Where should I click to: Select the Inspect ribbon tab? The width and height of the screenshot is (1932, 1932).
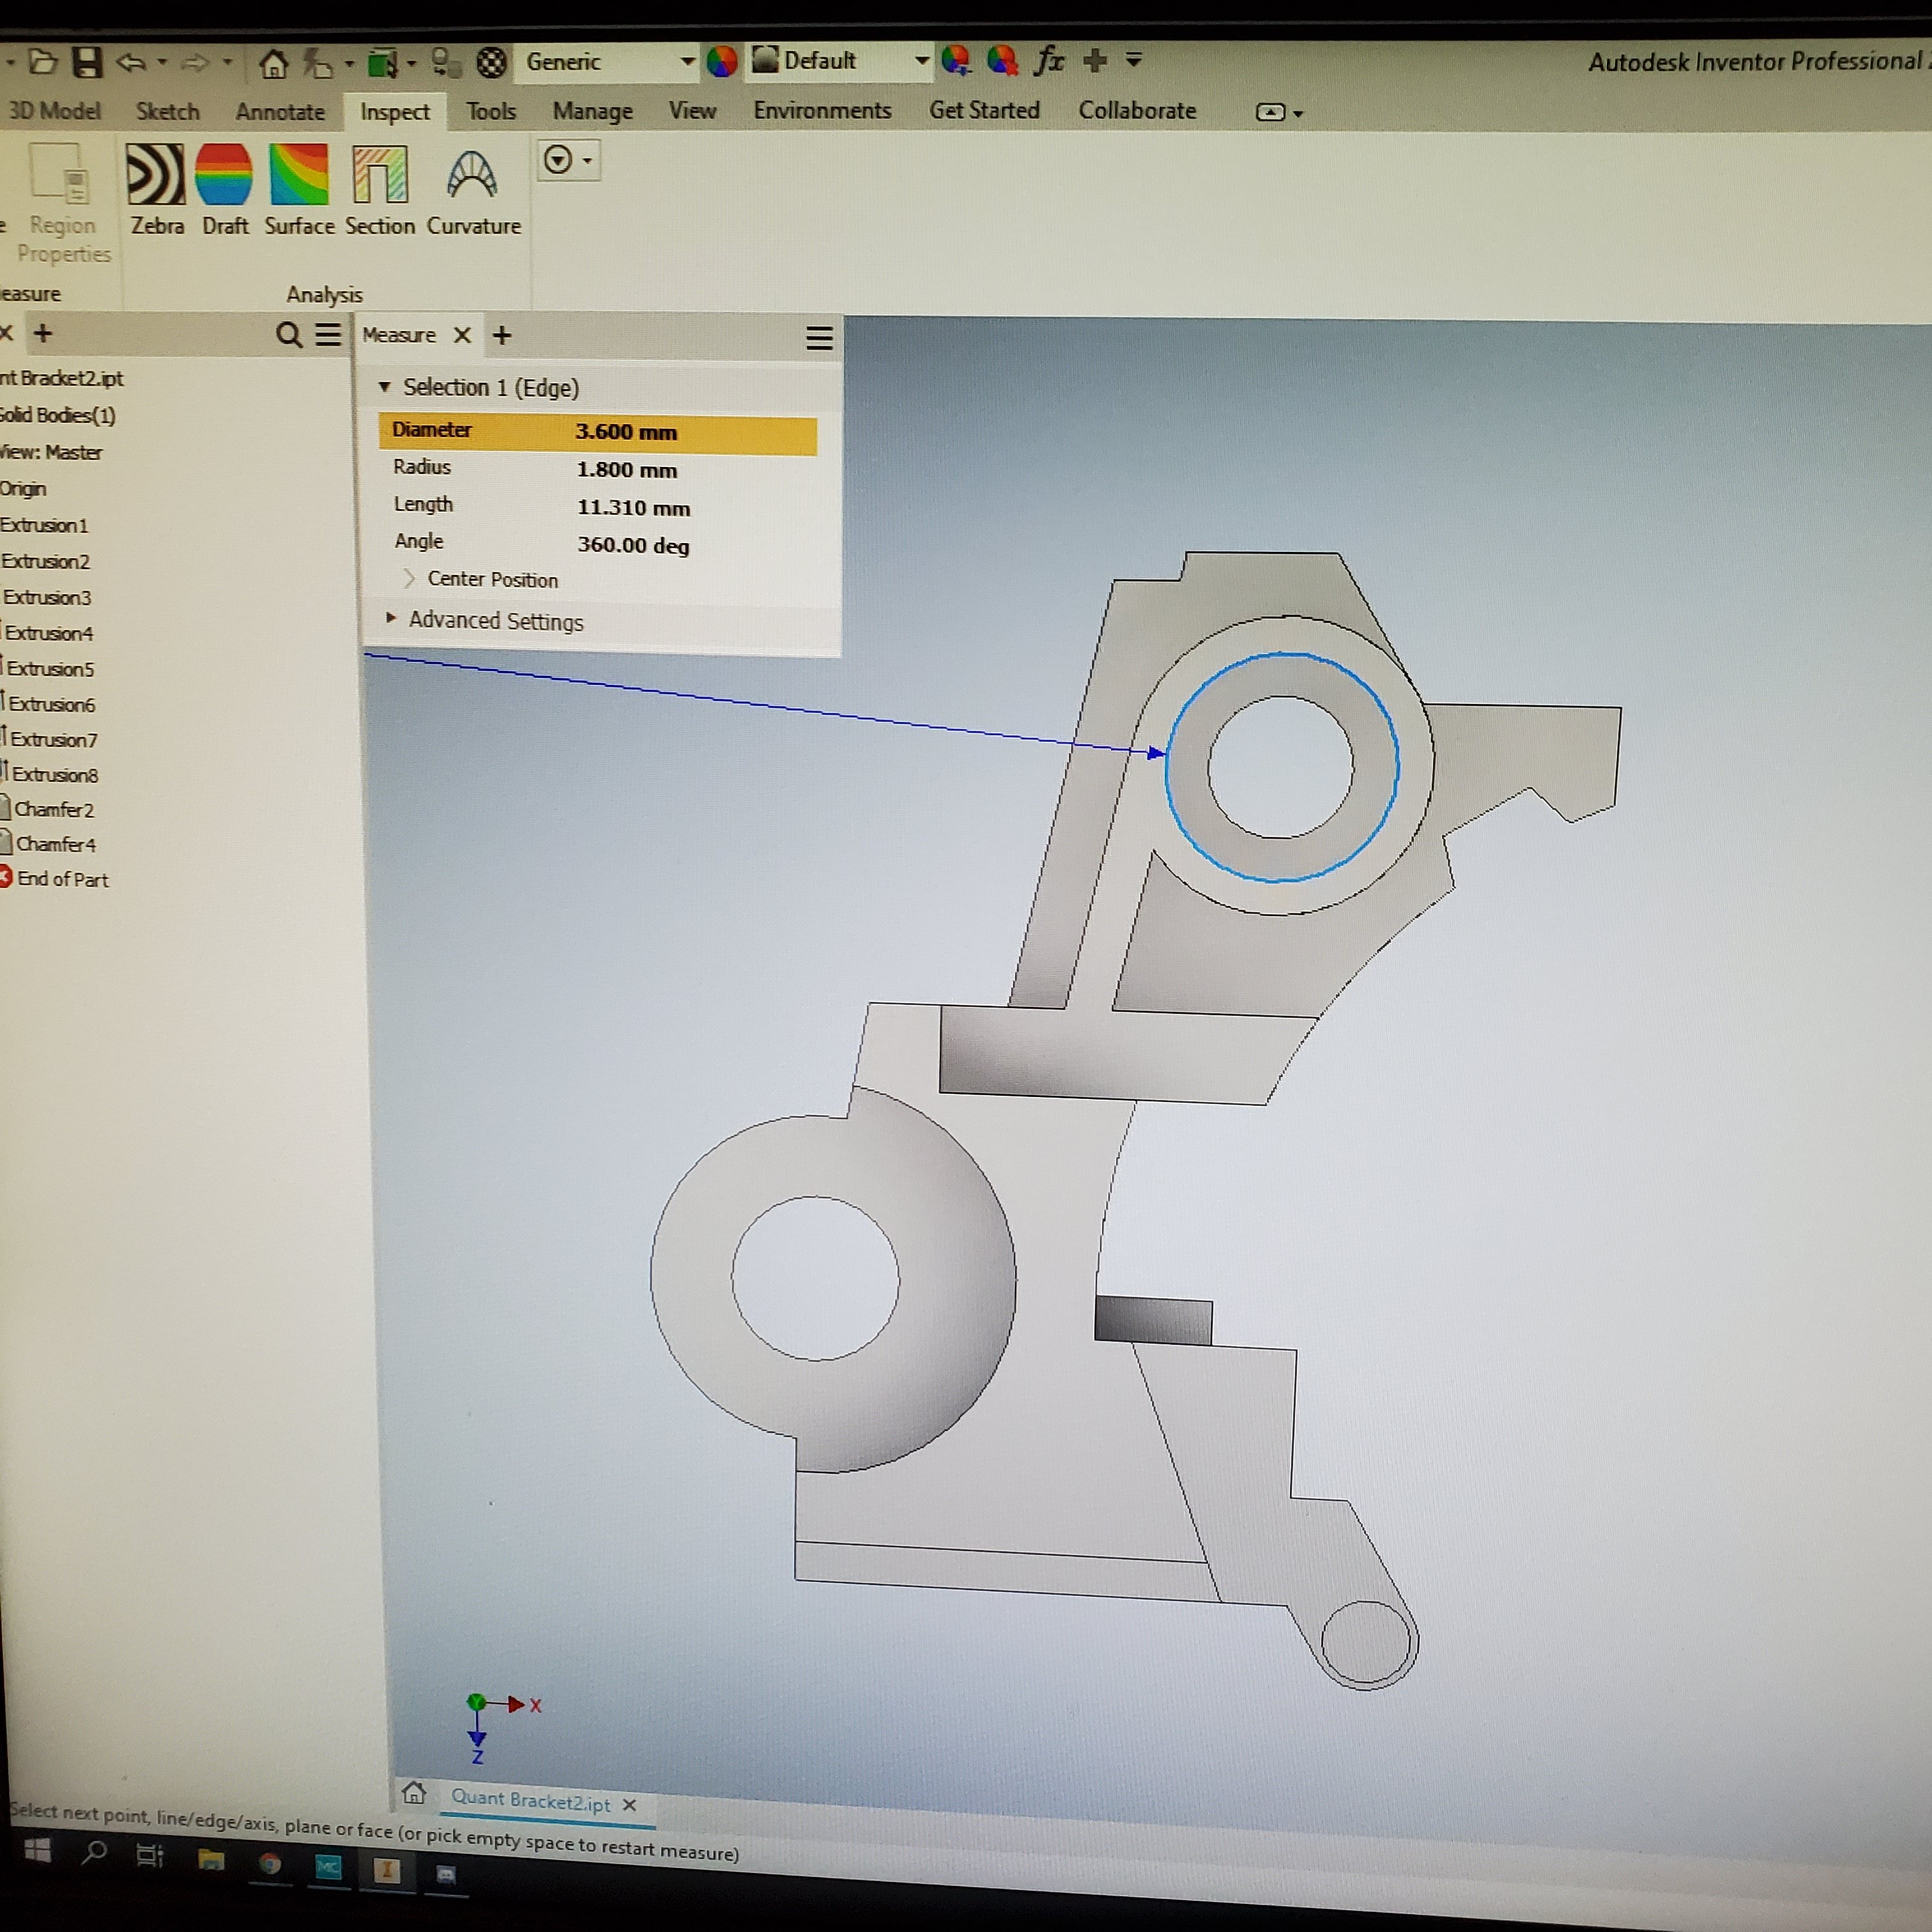[x=395, y=112]
